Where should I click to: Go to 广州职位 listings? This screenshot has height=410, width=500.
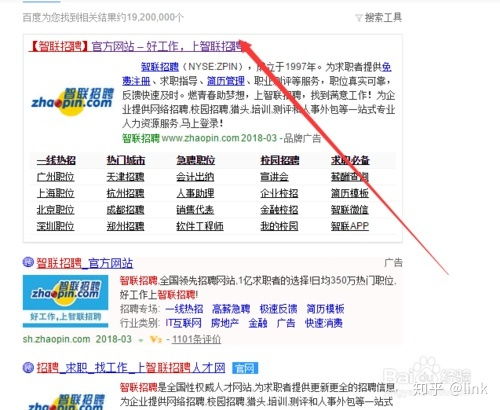click(55, 177)
